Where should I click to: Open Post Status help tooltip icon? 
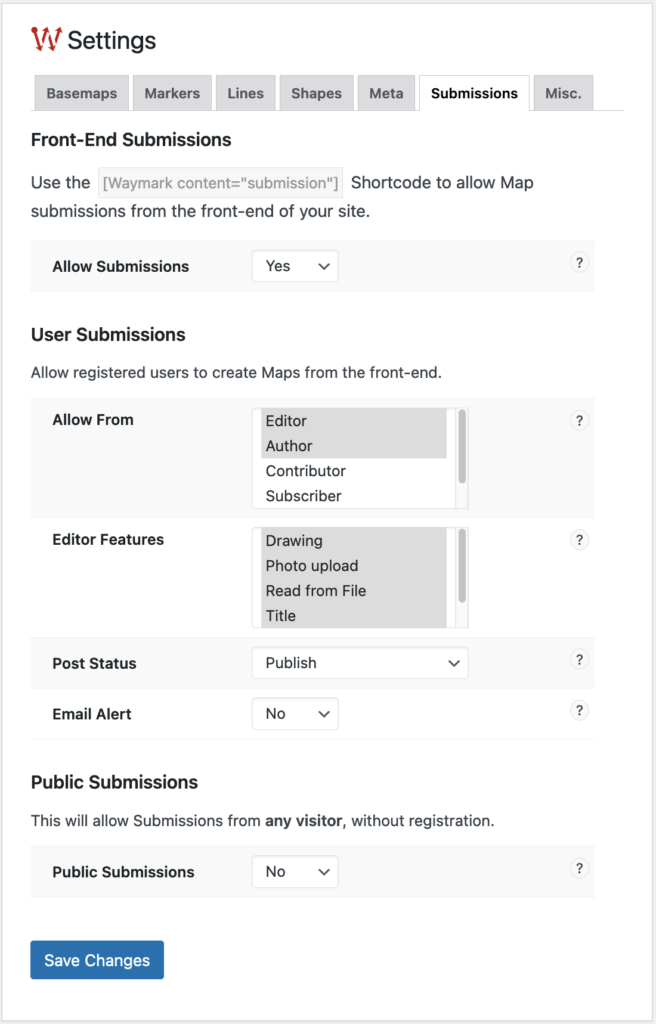click(x=579, y=660)
